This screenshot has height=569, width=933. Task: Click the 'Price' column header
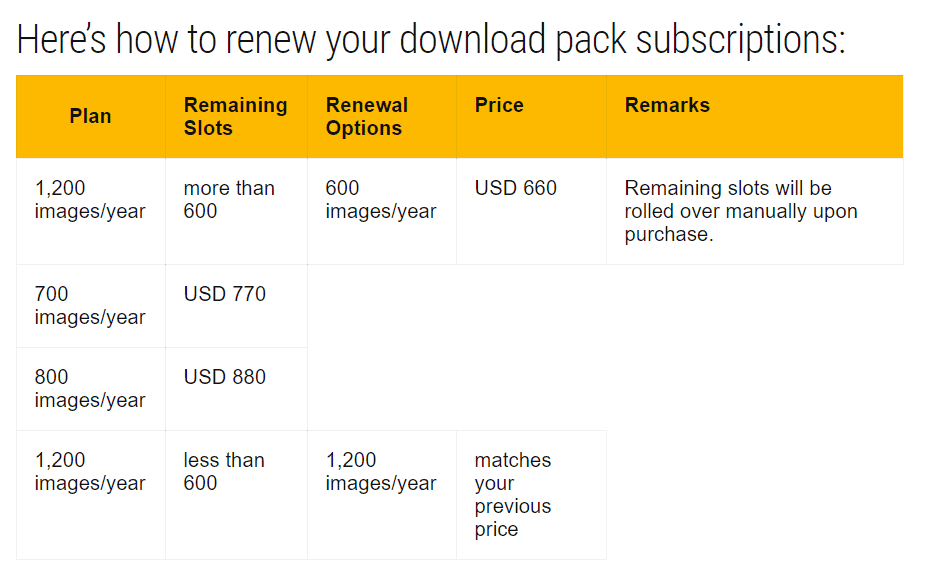[499, 105]
